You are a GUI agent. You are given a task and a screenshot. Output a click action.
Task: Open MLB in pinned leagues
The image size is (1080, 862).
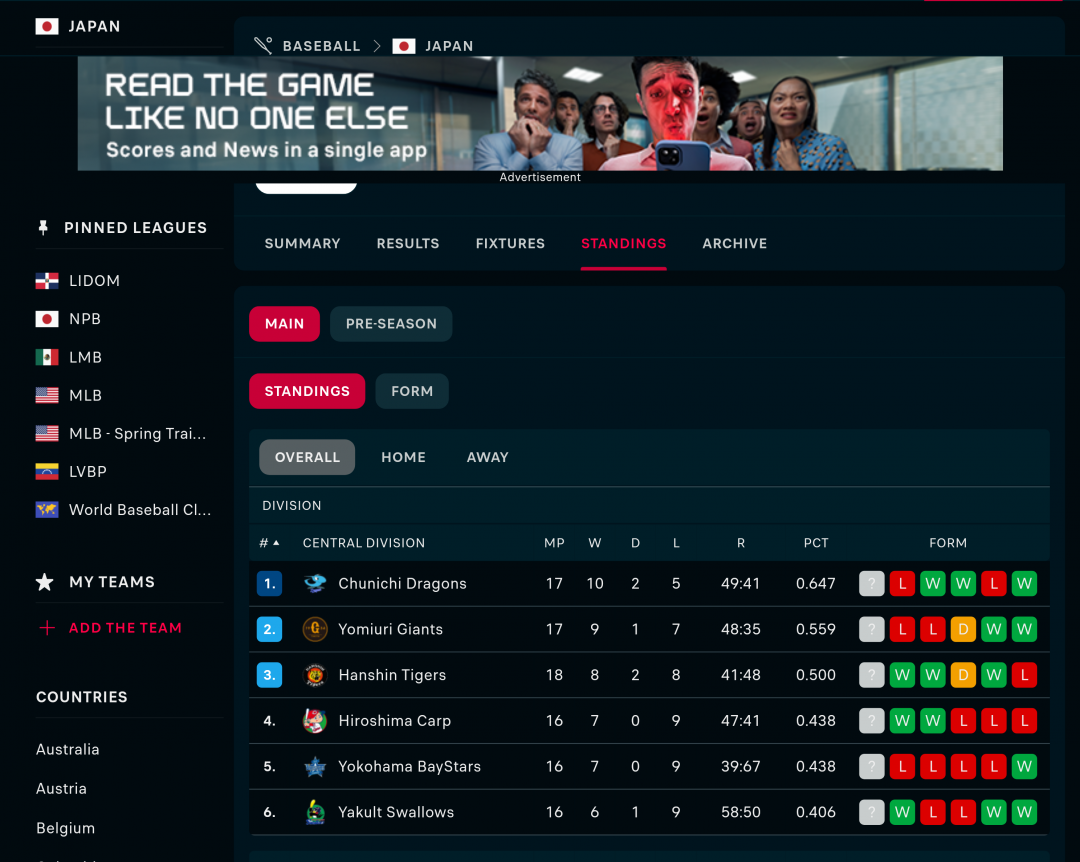pos(85,395)
